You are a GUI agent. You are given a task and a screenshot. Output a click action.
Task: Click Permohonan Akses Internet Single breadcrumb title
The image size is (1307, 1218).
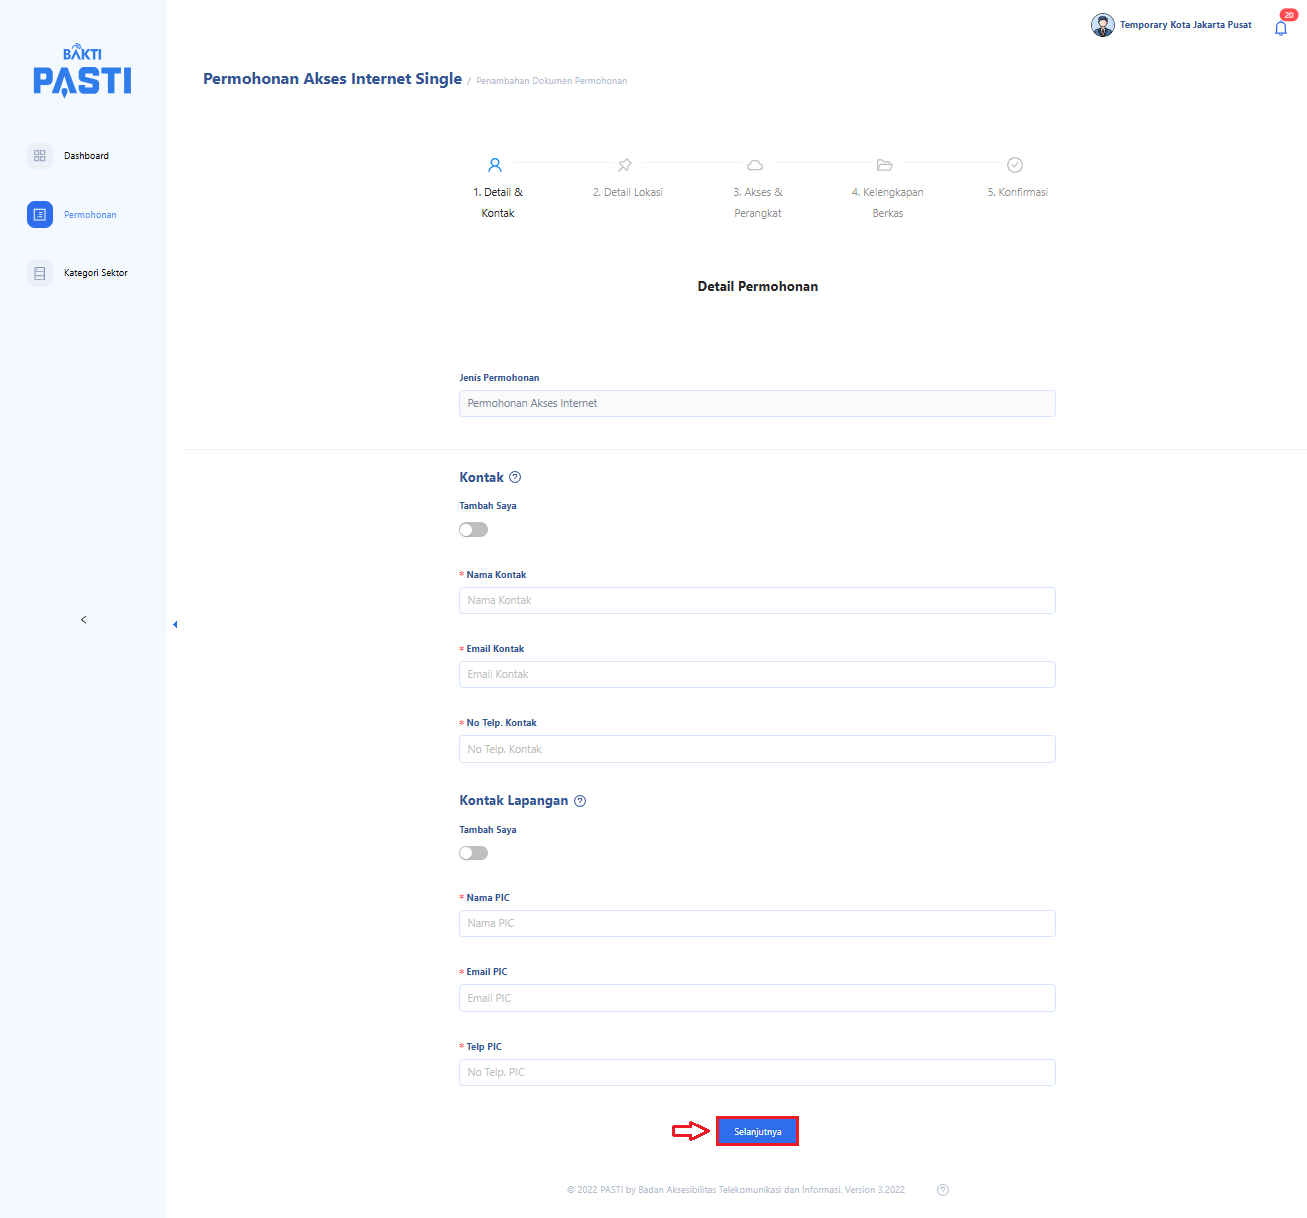click(332, 79)
